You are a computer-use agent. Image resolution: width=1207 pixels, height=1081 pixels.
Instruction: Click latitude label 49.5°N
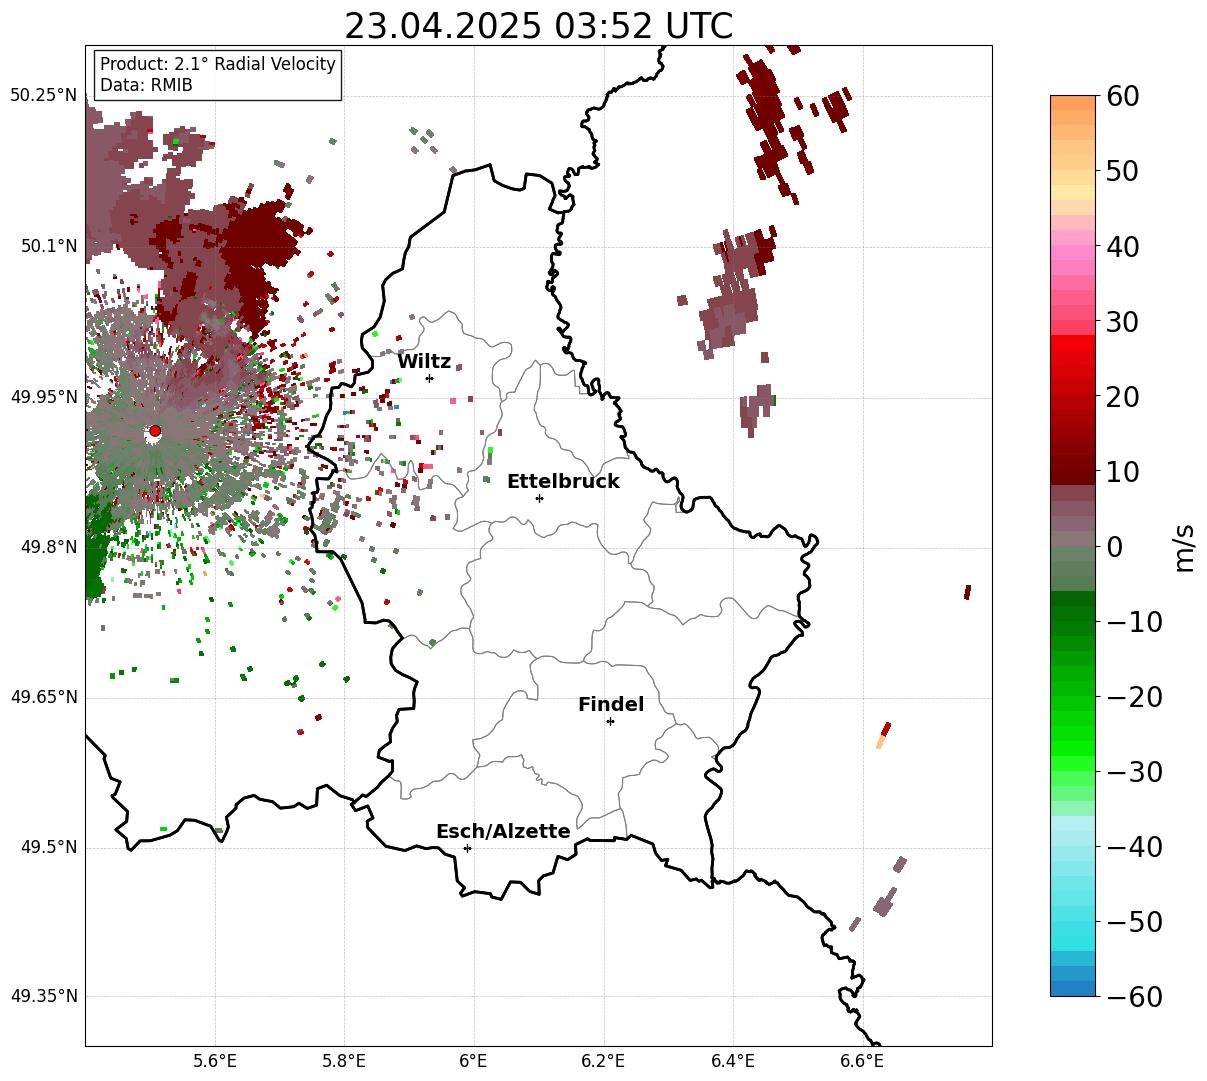point(48,847)
